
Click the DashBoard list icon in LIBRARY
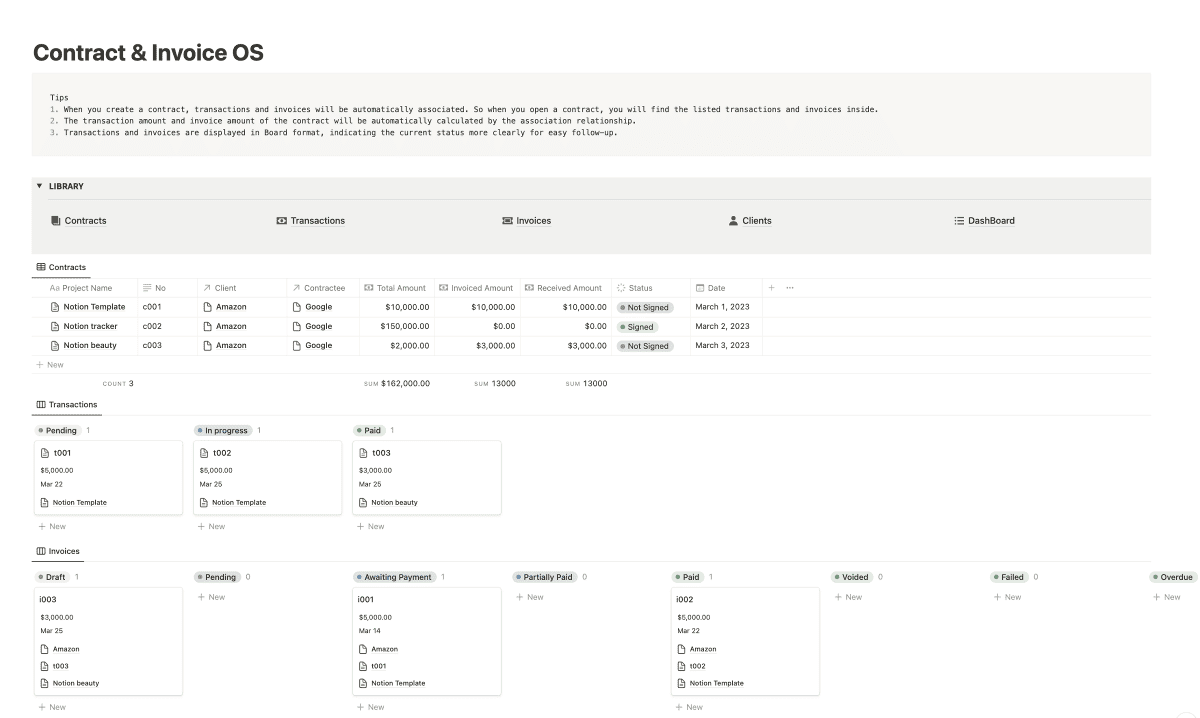[960, 220]
